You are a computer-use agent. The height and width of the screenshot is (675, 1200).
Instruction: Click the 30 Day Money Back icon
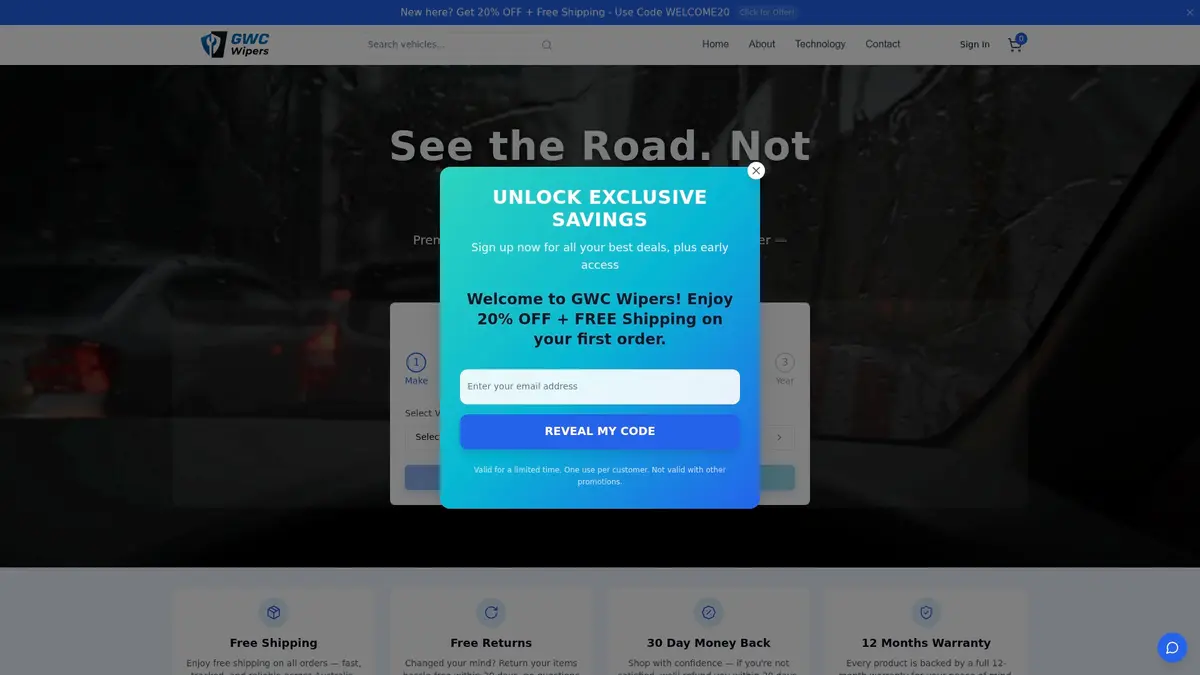click(709, 612)
